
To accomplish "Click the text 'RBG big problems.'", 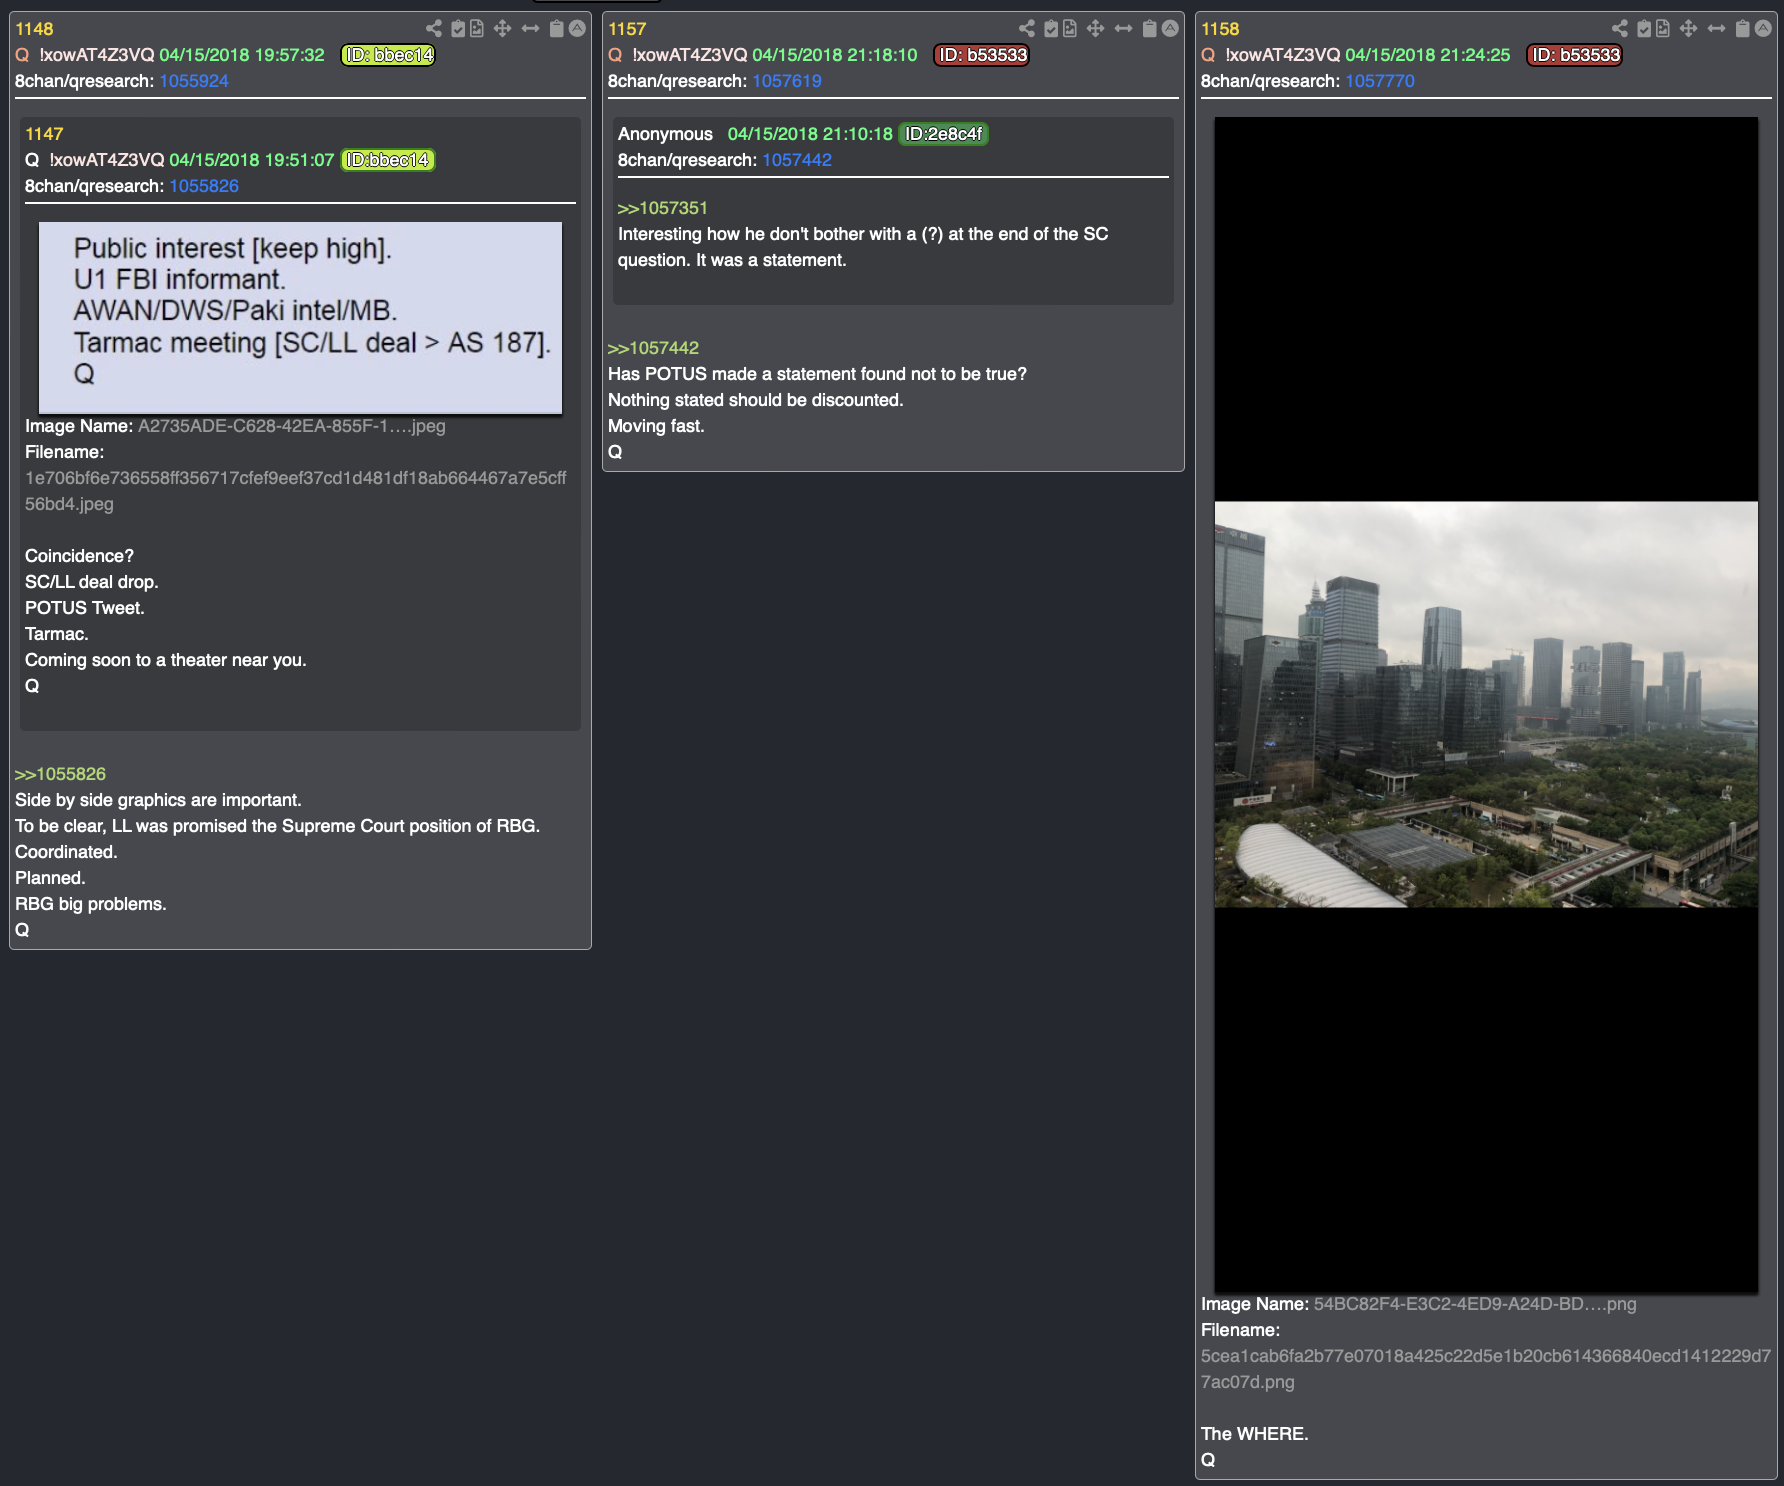I will [91, 904].
